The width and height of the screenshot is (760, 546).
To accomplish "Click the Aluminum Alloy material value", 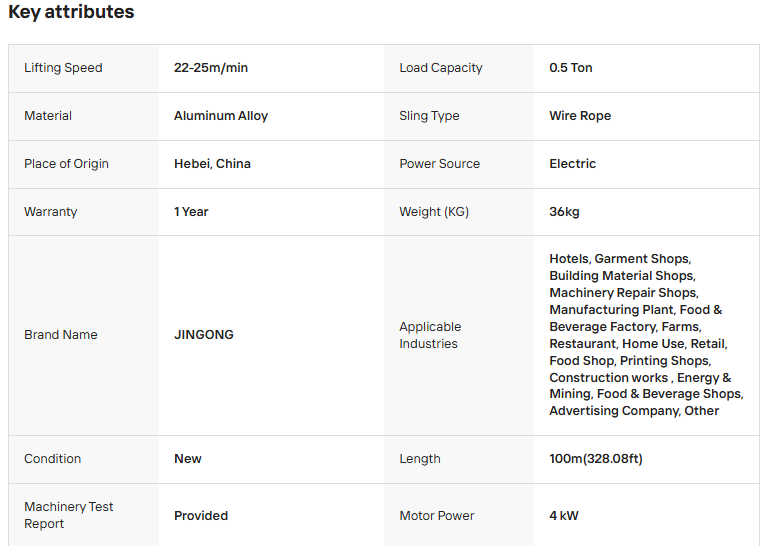I will point(221,116).
